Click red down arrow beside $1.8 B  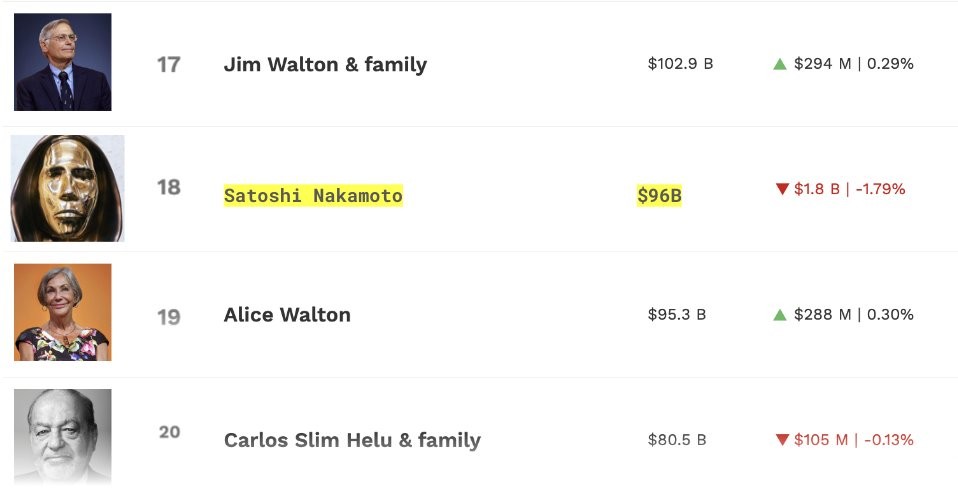click(x=782, y=189)
